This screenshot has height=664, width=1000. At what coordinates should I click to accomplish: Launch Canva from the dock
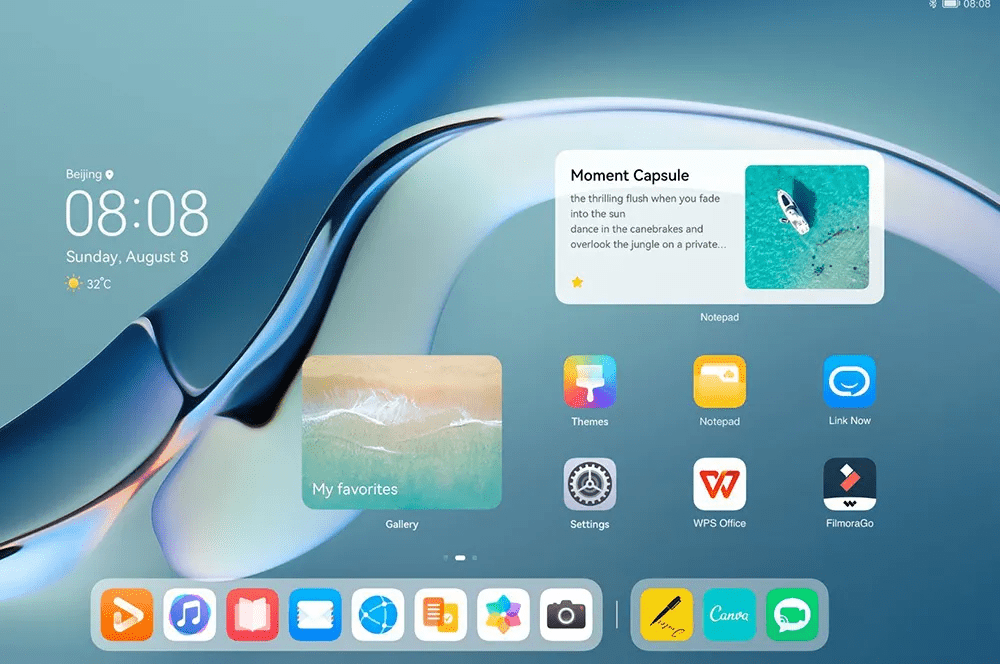(x=729, y=614)
